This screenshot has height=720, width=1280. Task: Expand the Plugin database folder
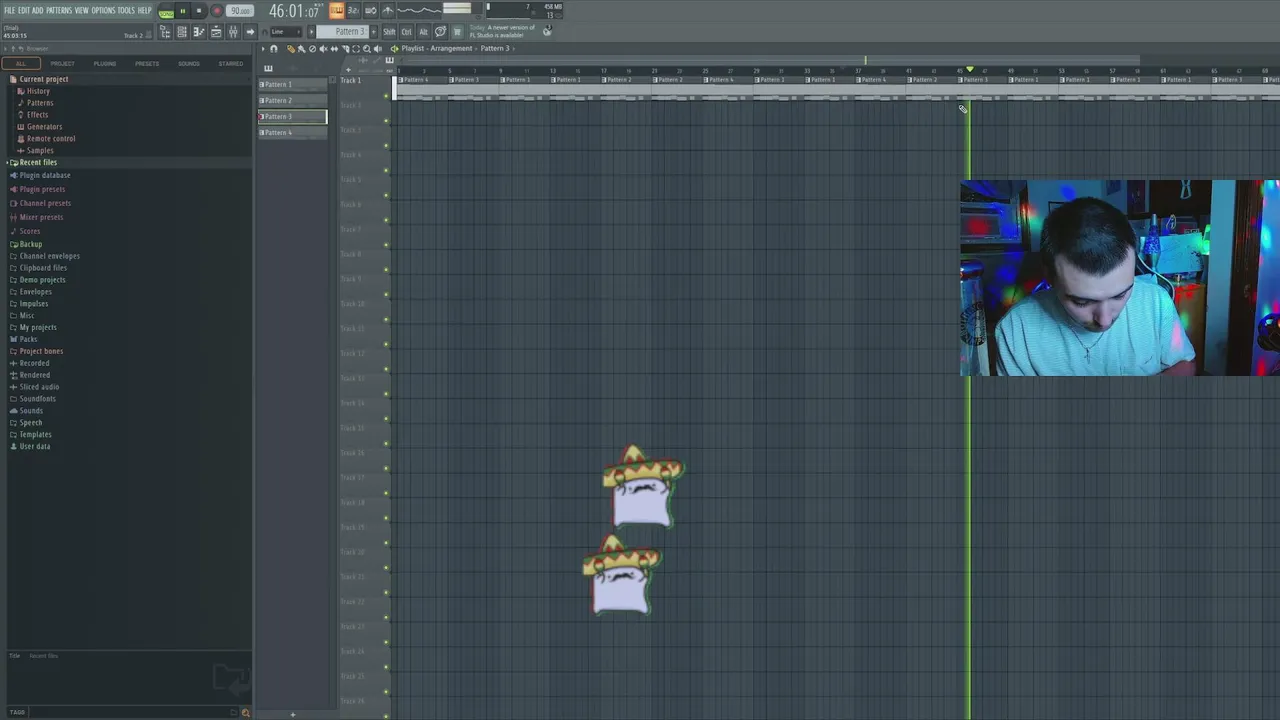click(x=45, y=175)
